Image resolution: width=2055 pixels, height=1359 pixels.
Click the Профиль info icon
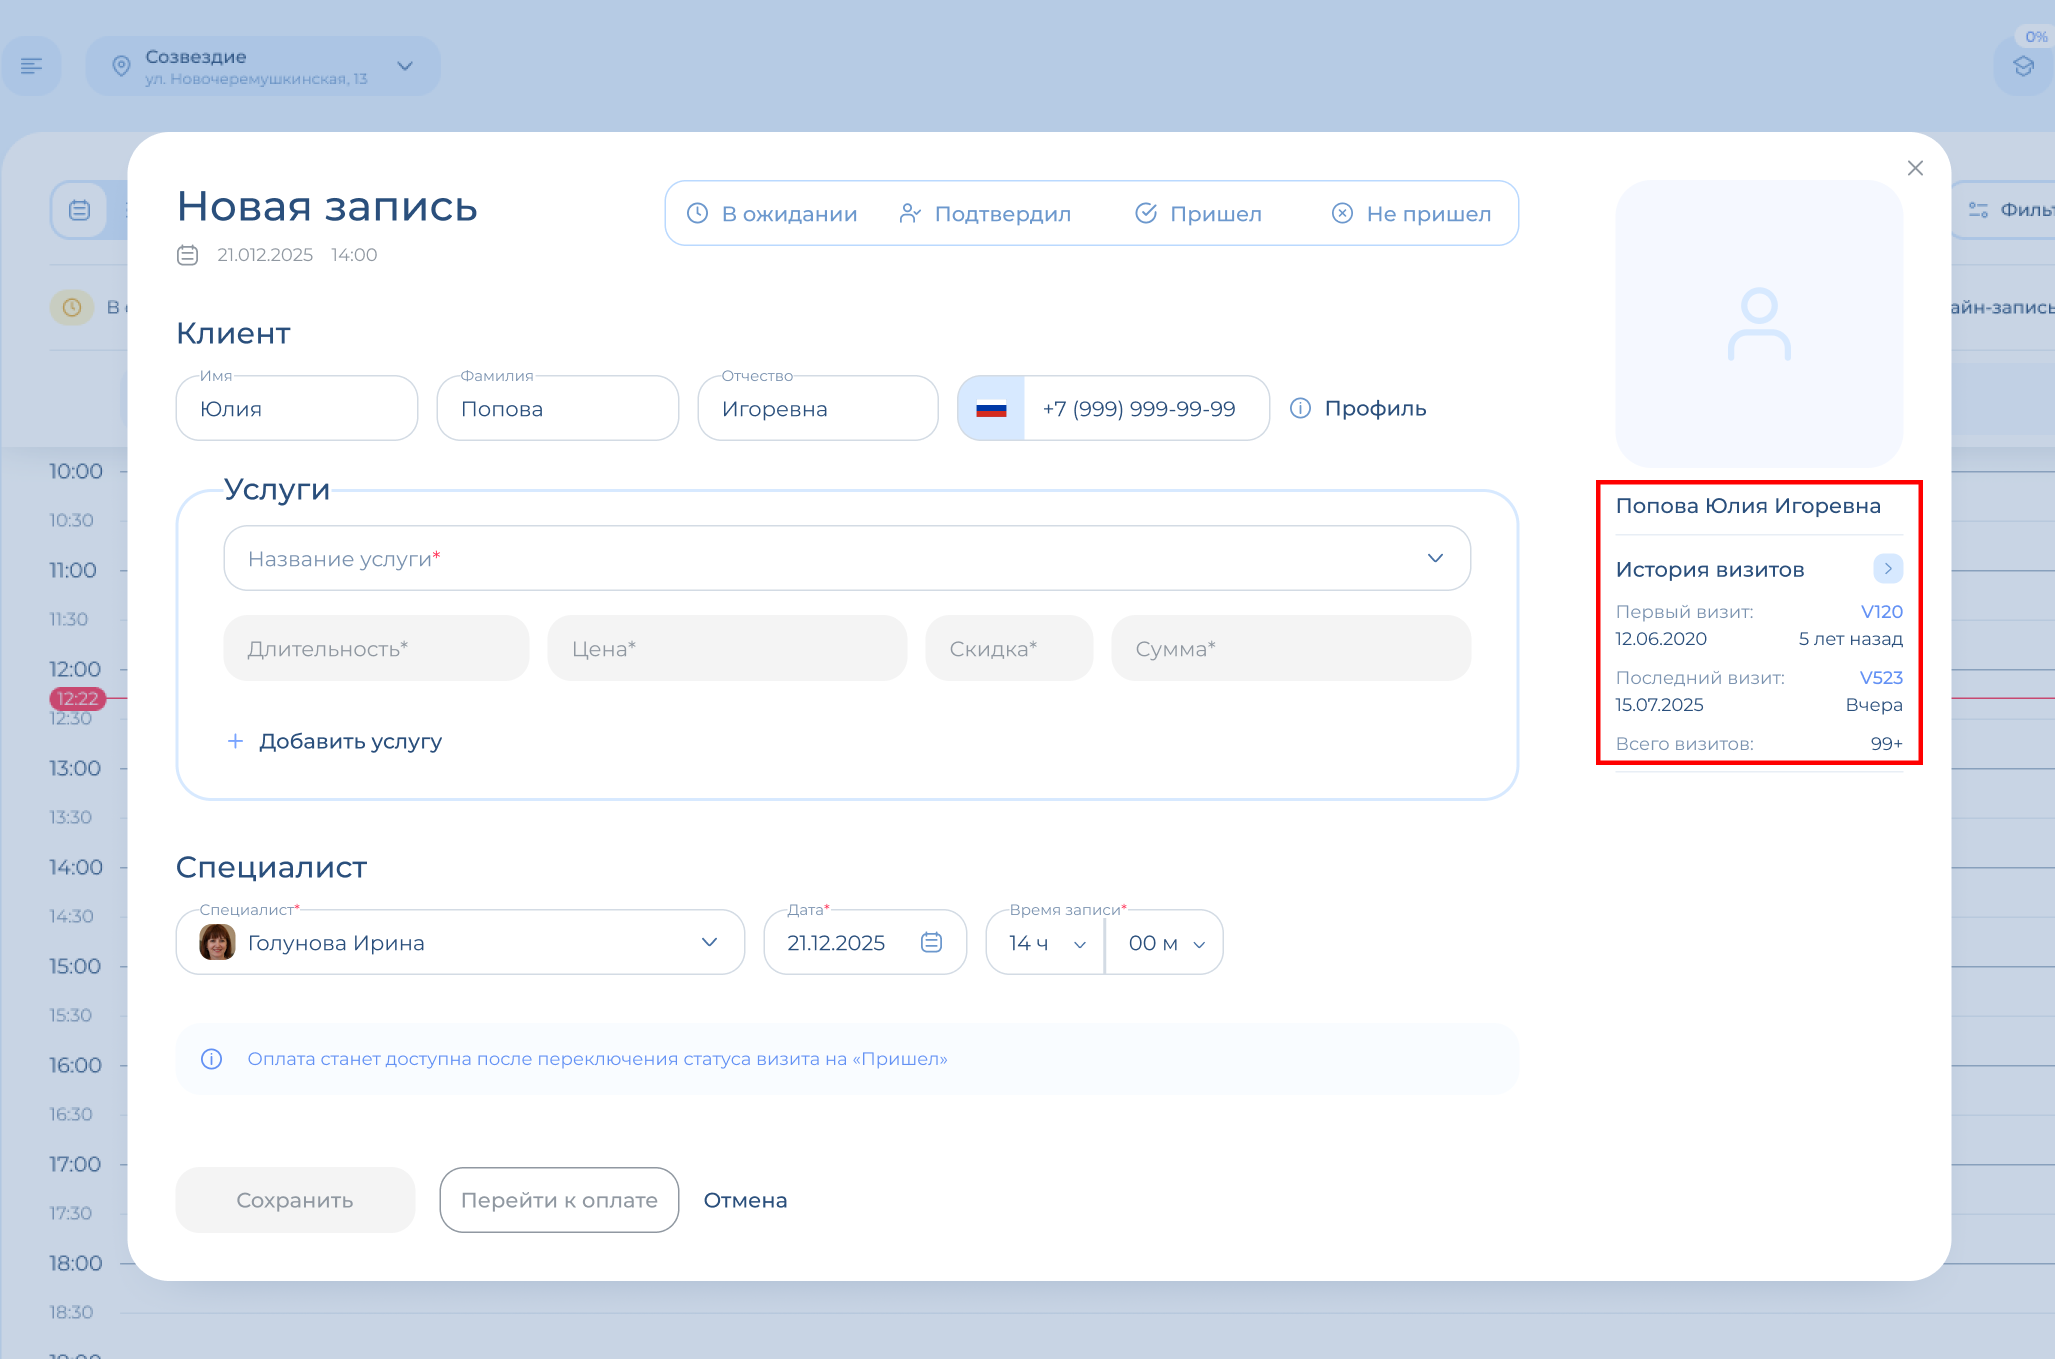coord(1300,408)
